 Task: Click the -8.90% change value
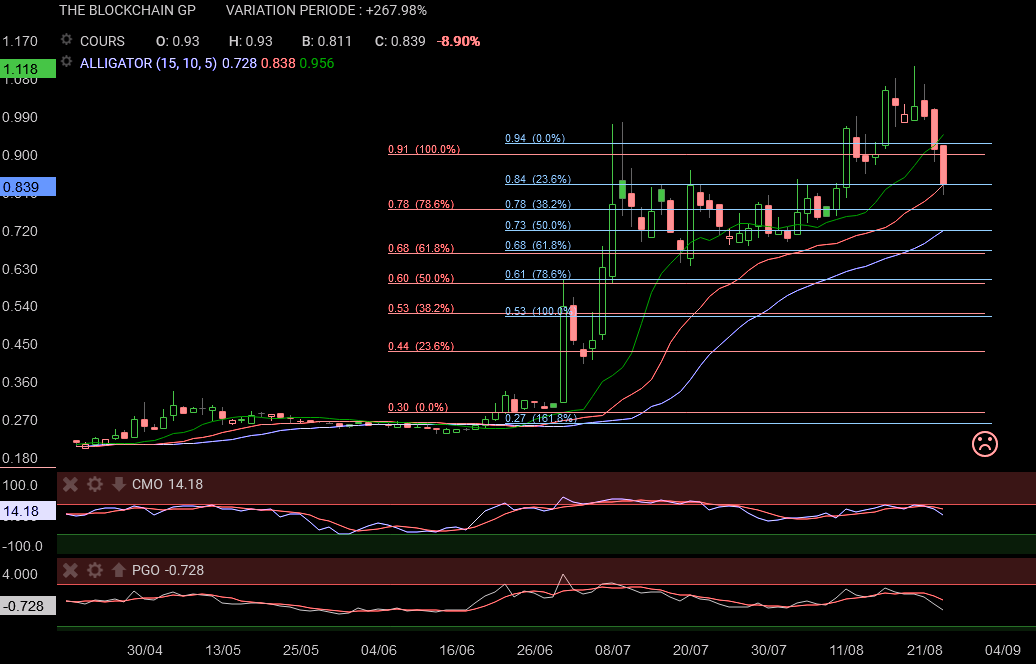tap(459, 41)
